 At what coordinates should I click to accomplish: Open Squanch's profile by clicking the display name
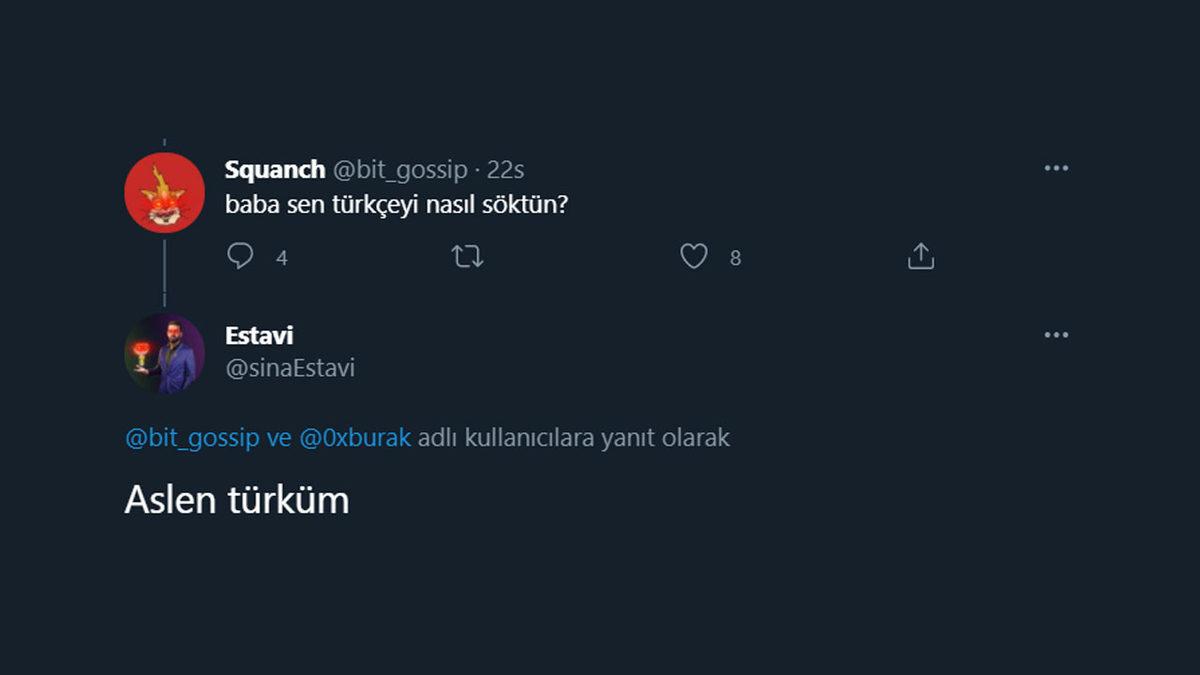pos(274,169)
